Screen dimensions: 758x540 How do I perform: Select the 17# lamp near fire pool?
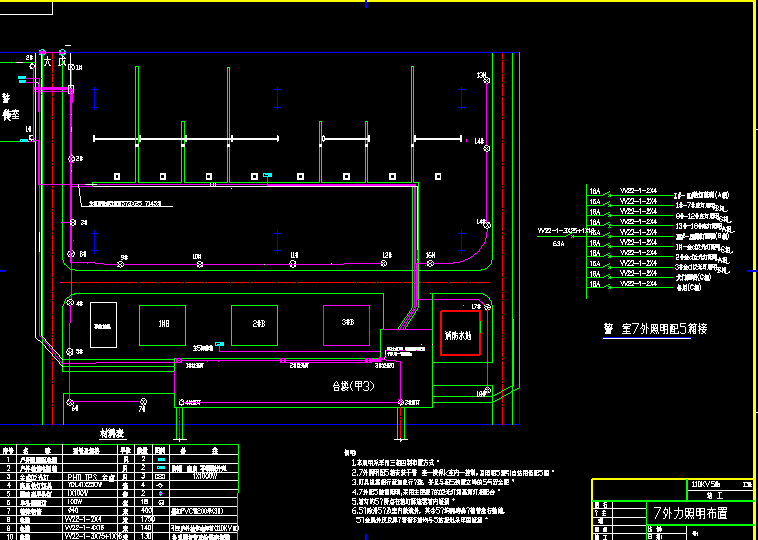tap(487, 307)
